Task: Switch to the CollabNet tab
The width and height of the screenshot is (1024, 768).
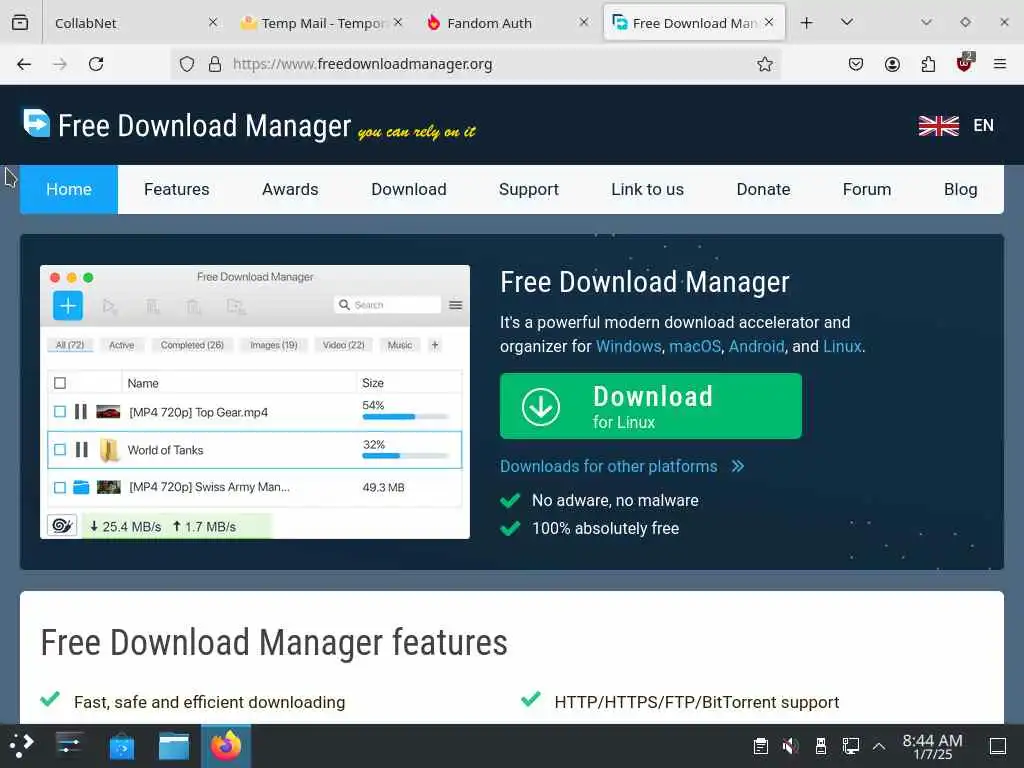Action: pyautogui.click(x=131, y=23)
